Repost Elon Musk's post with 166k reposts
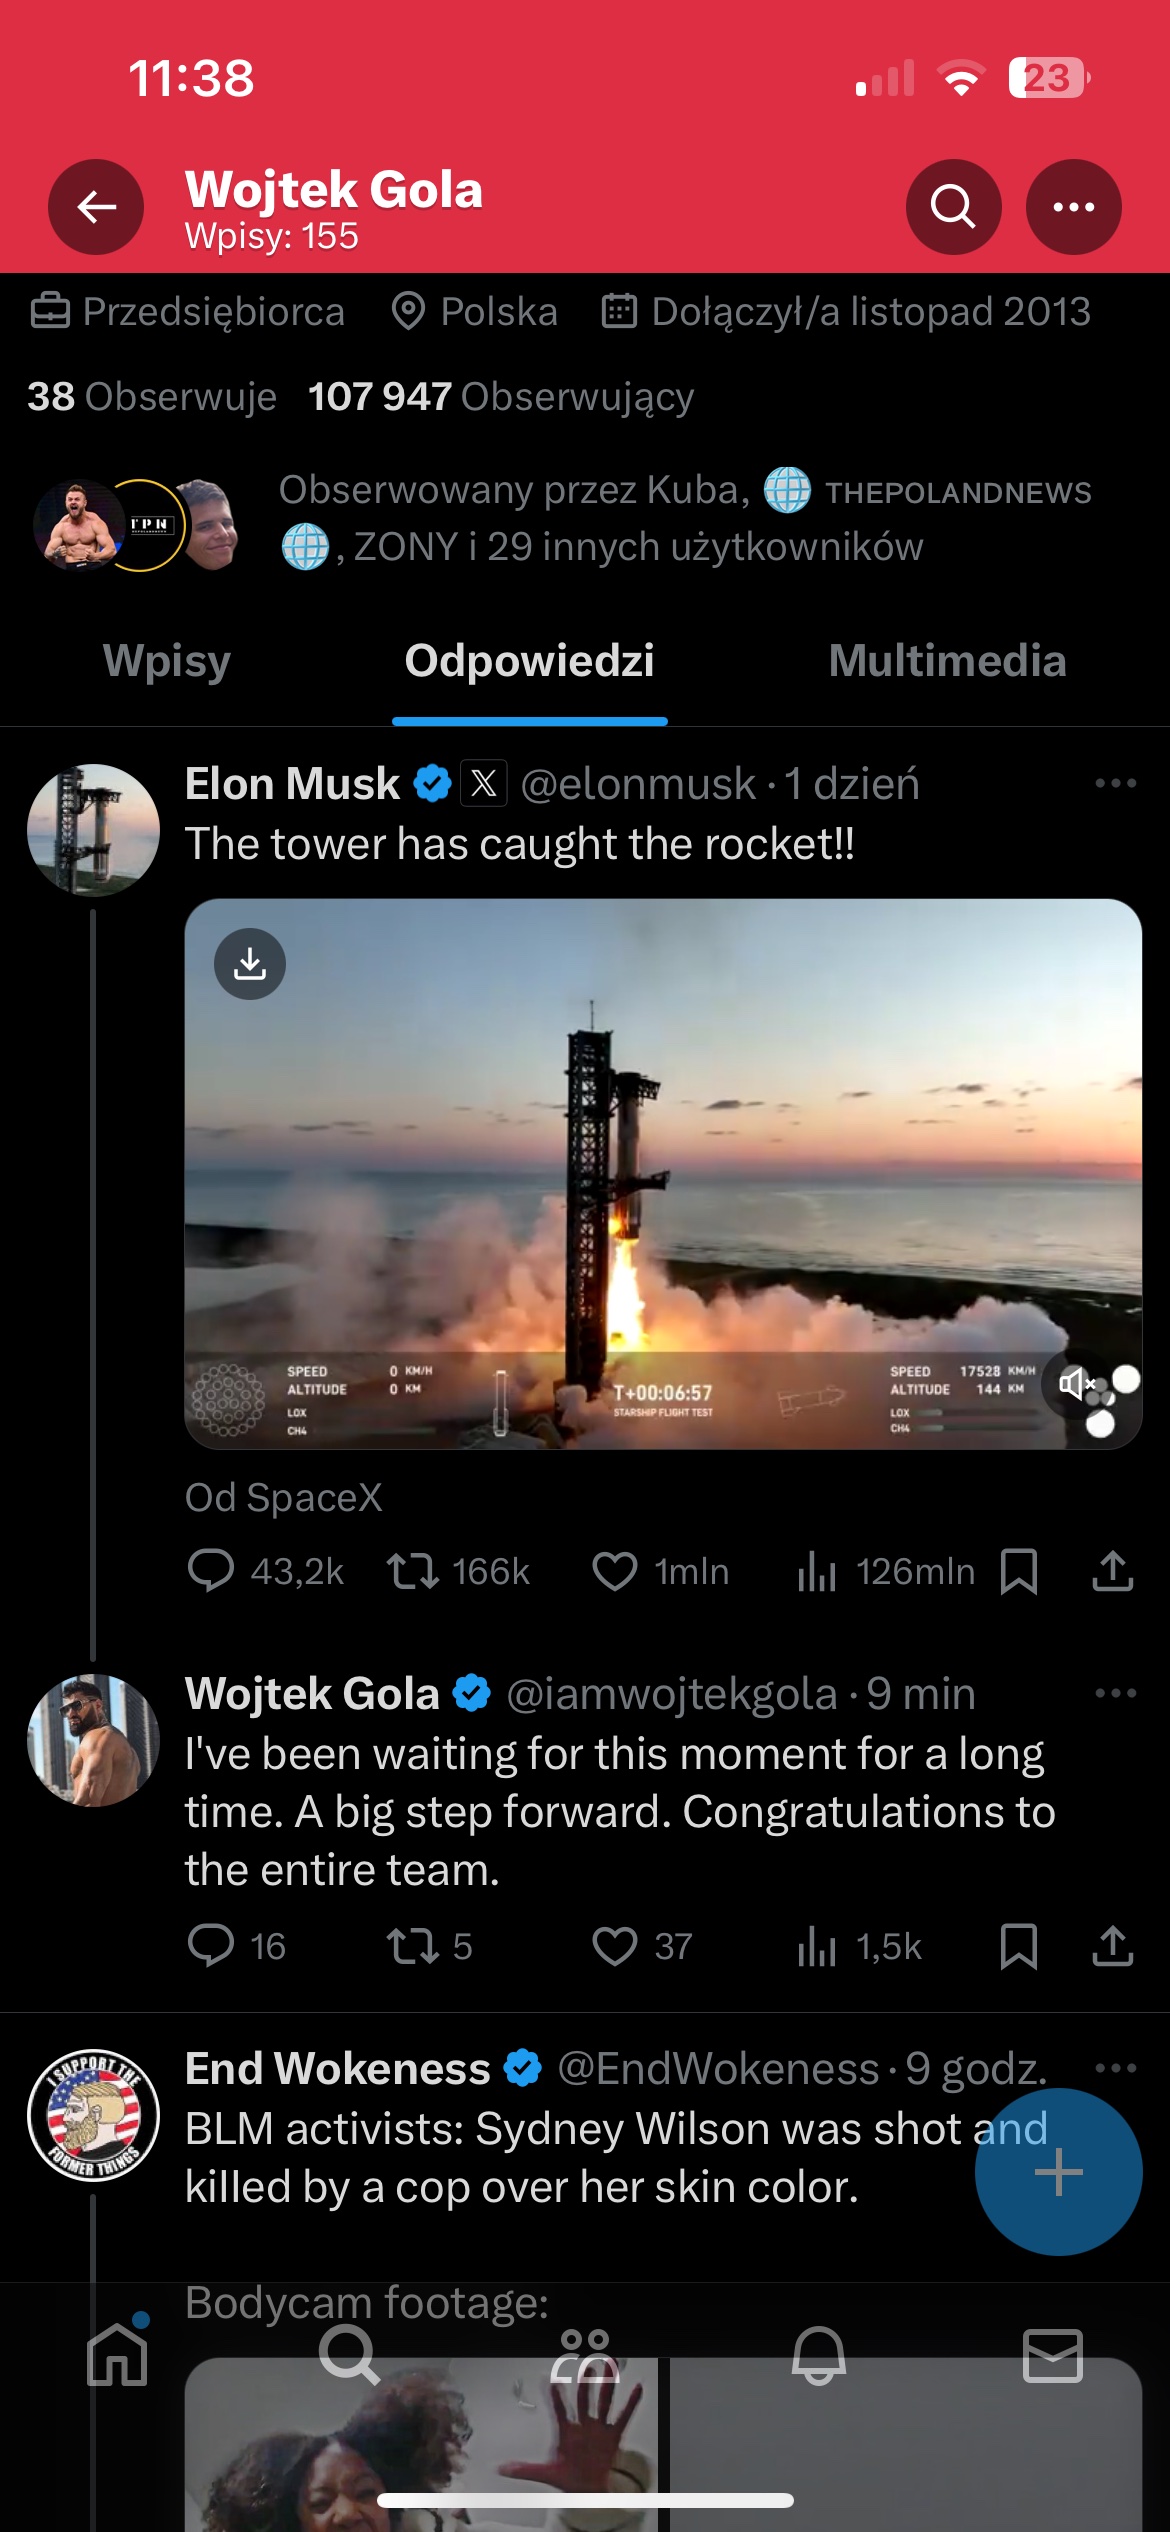 tap(413, 1571)
